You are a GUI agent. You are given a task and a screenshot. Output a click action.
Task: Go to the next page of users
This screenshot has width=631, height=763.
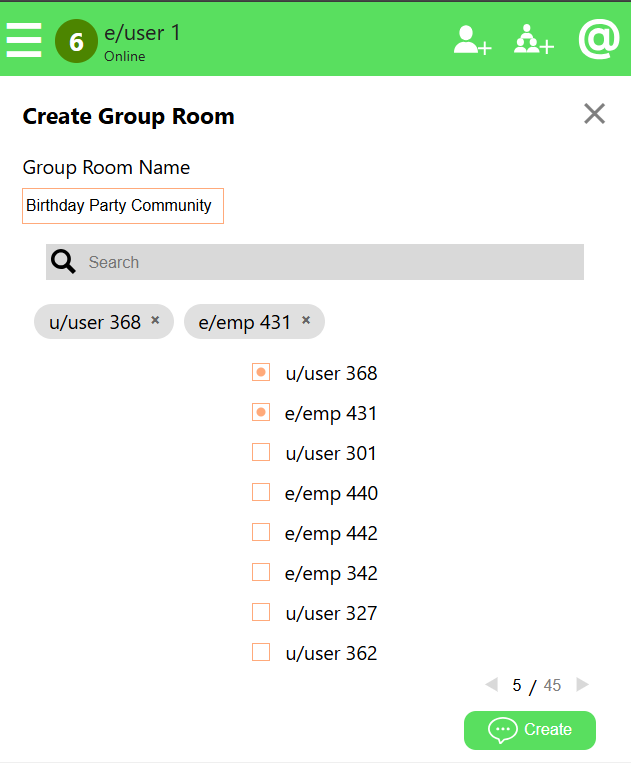(x=583, y=685)
